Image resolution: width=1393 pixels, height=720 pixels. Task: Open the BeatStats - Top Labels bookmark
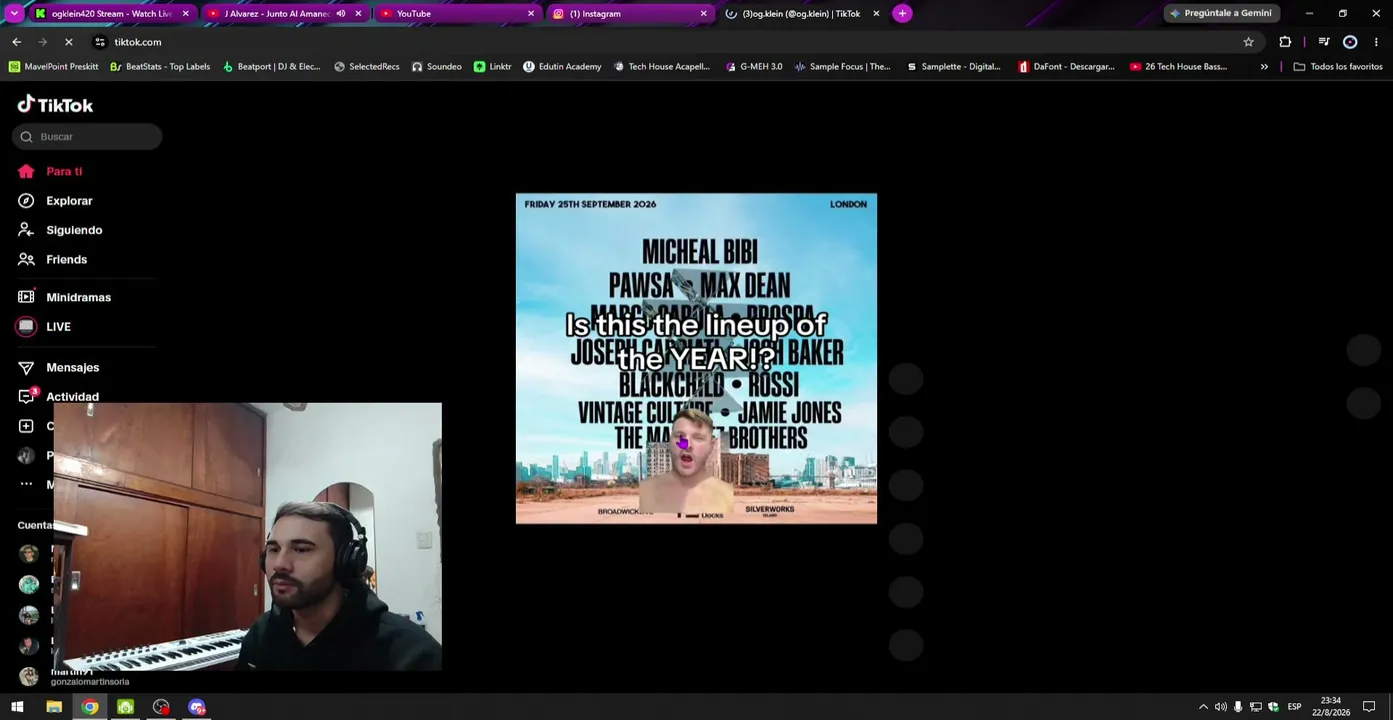pos(160,67)
